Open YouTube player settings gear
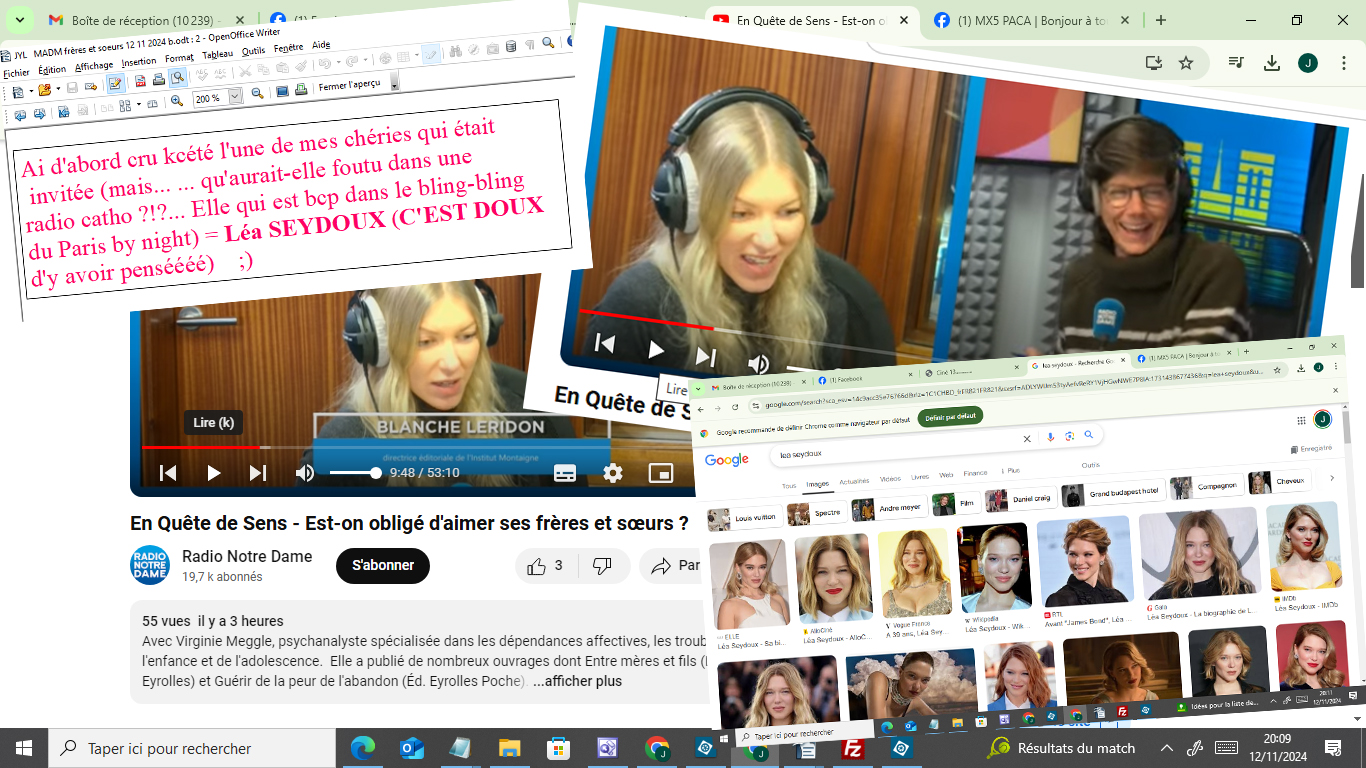Screen dimensions: 1366x768 (x=613, y=473)
